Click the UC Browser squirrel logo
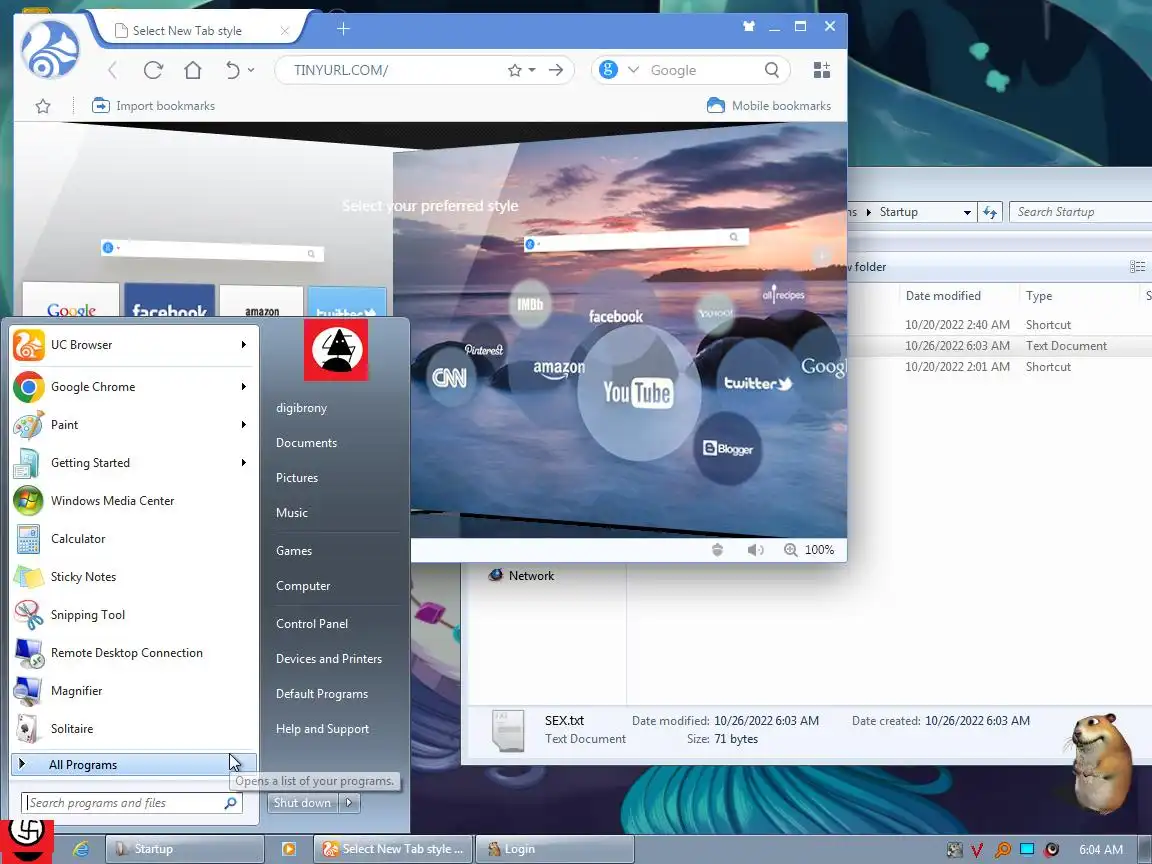This screenshot has height=864, width=1152. pyautogui.click(x=50, y=50)
